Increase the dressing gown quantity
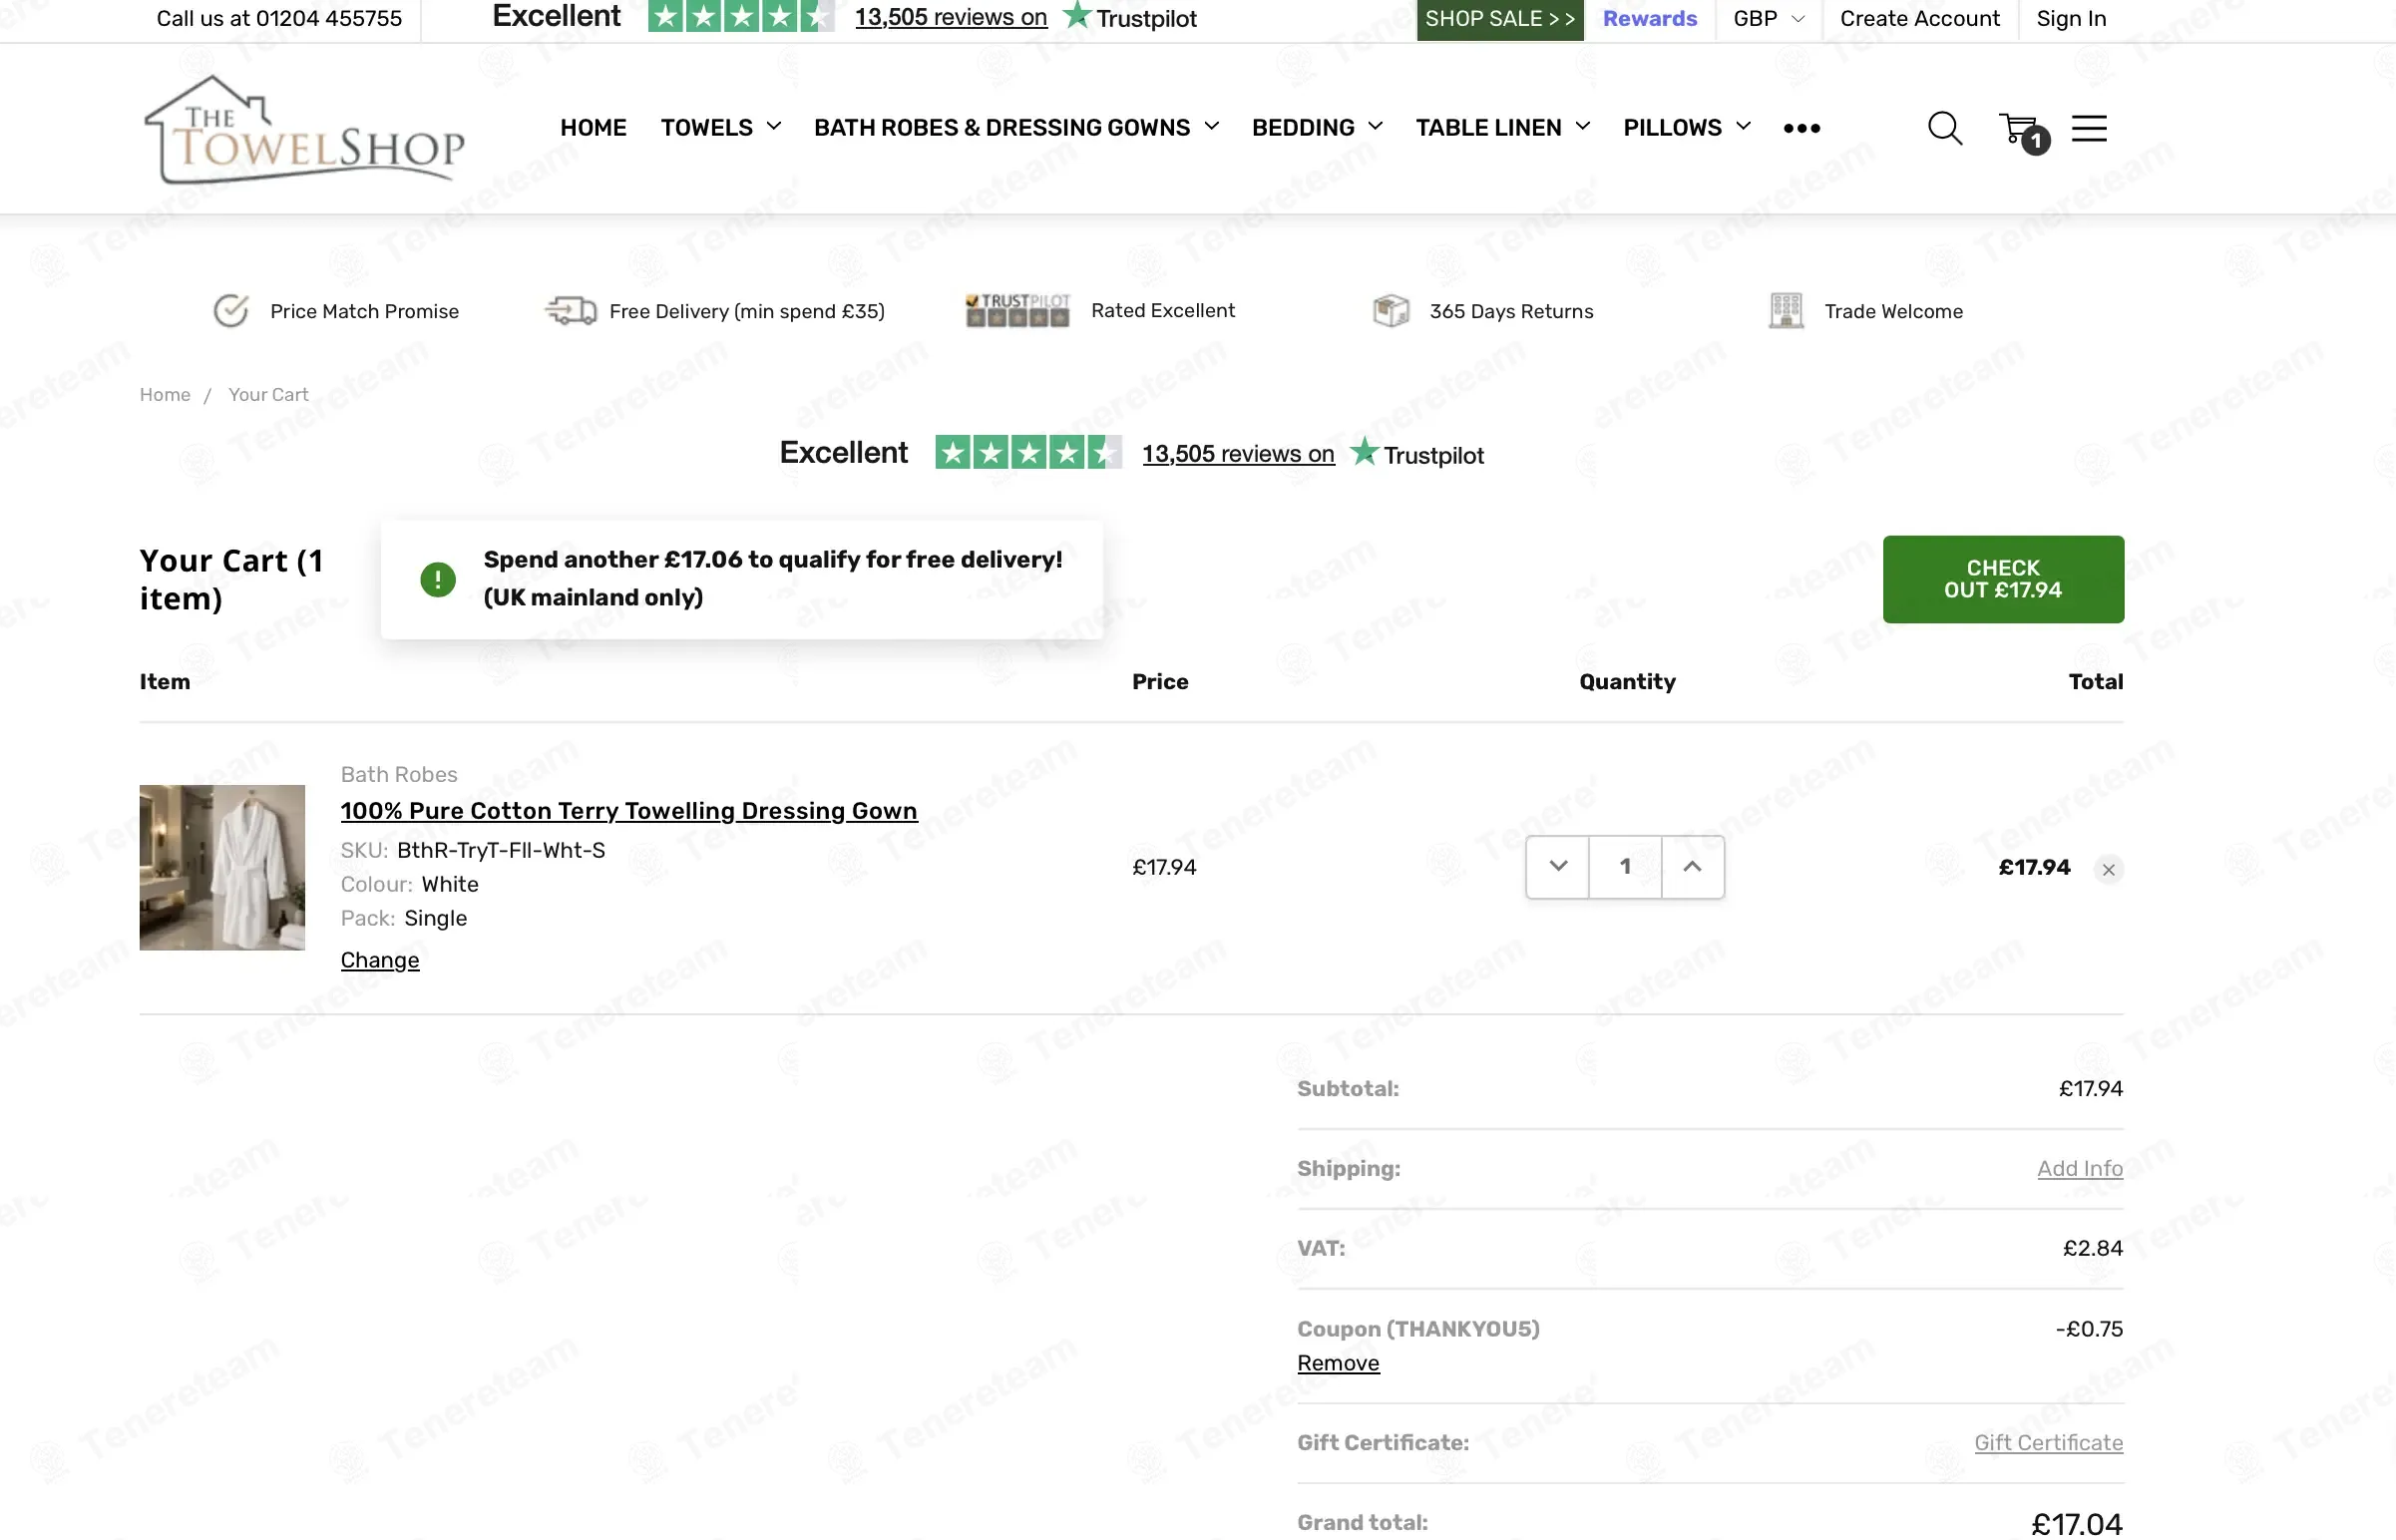 (x=1692, y=867)
